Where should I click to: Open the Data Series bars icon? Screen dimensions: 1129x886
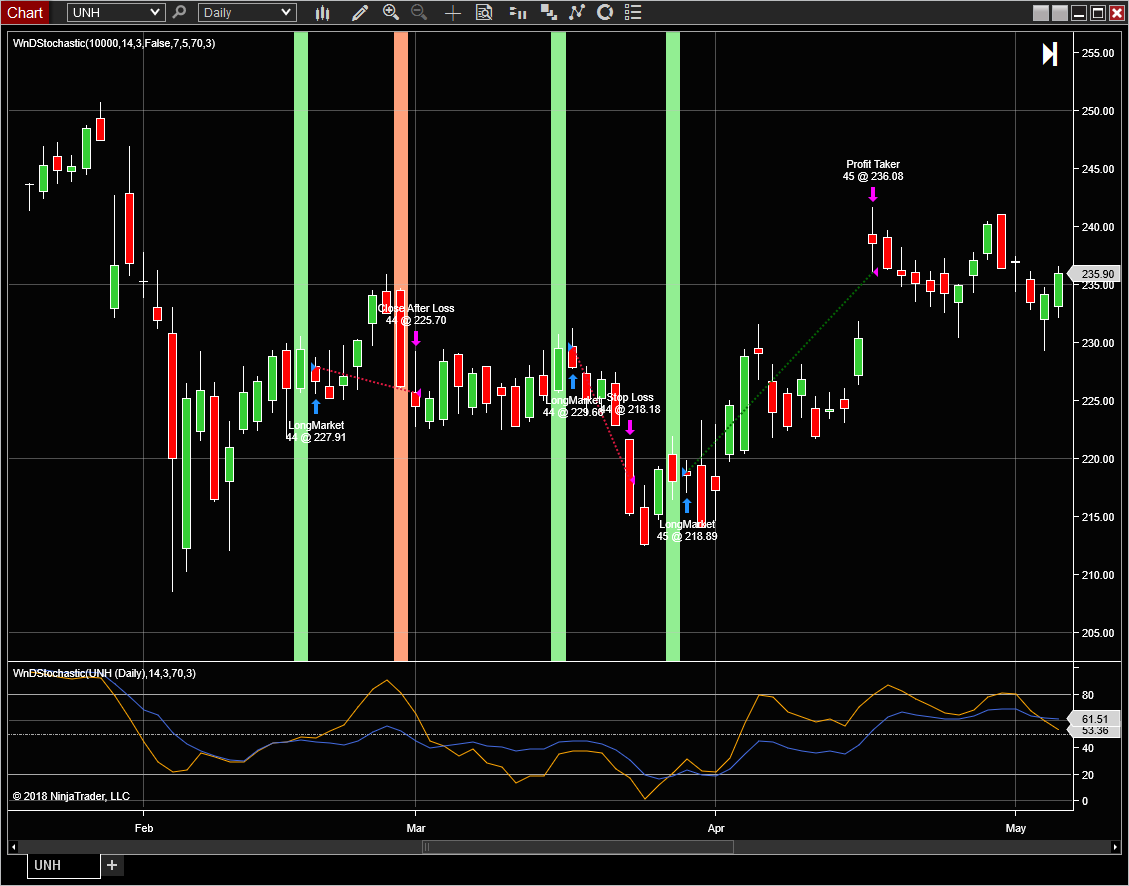coord(517,12)
